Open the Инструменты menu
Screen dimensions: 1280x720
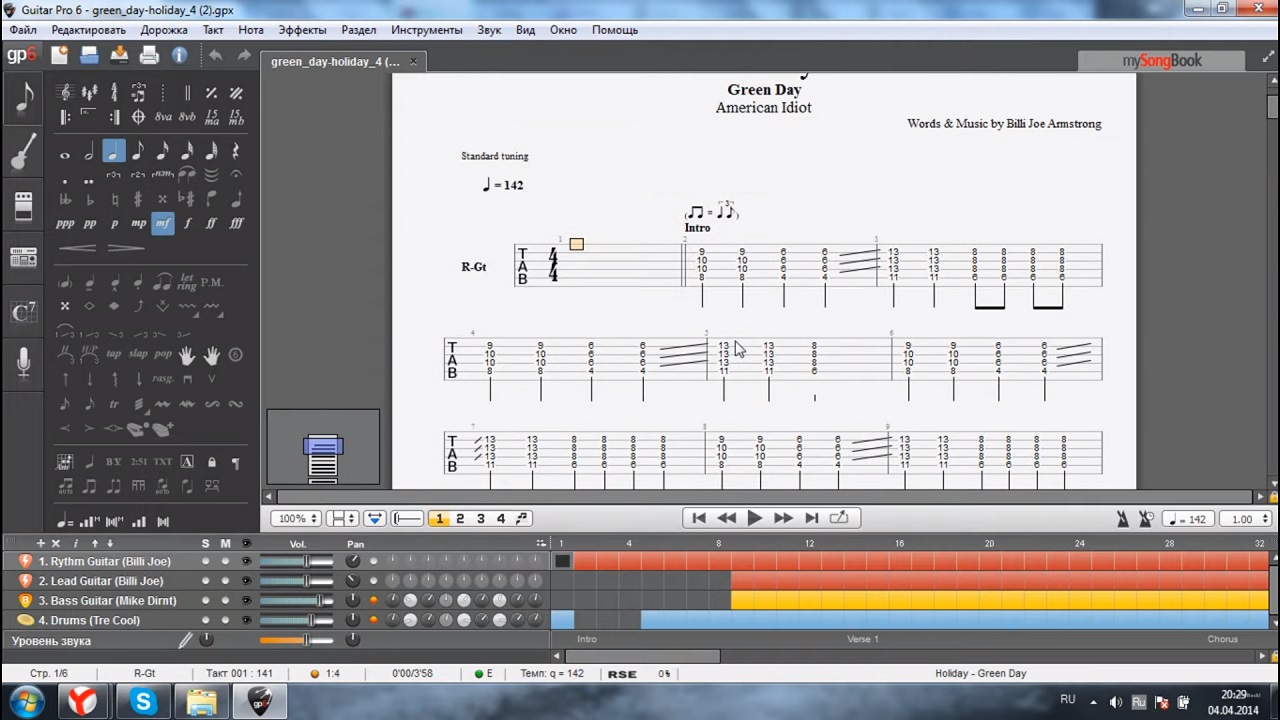click(x=426, y=30)
